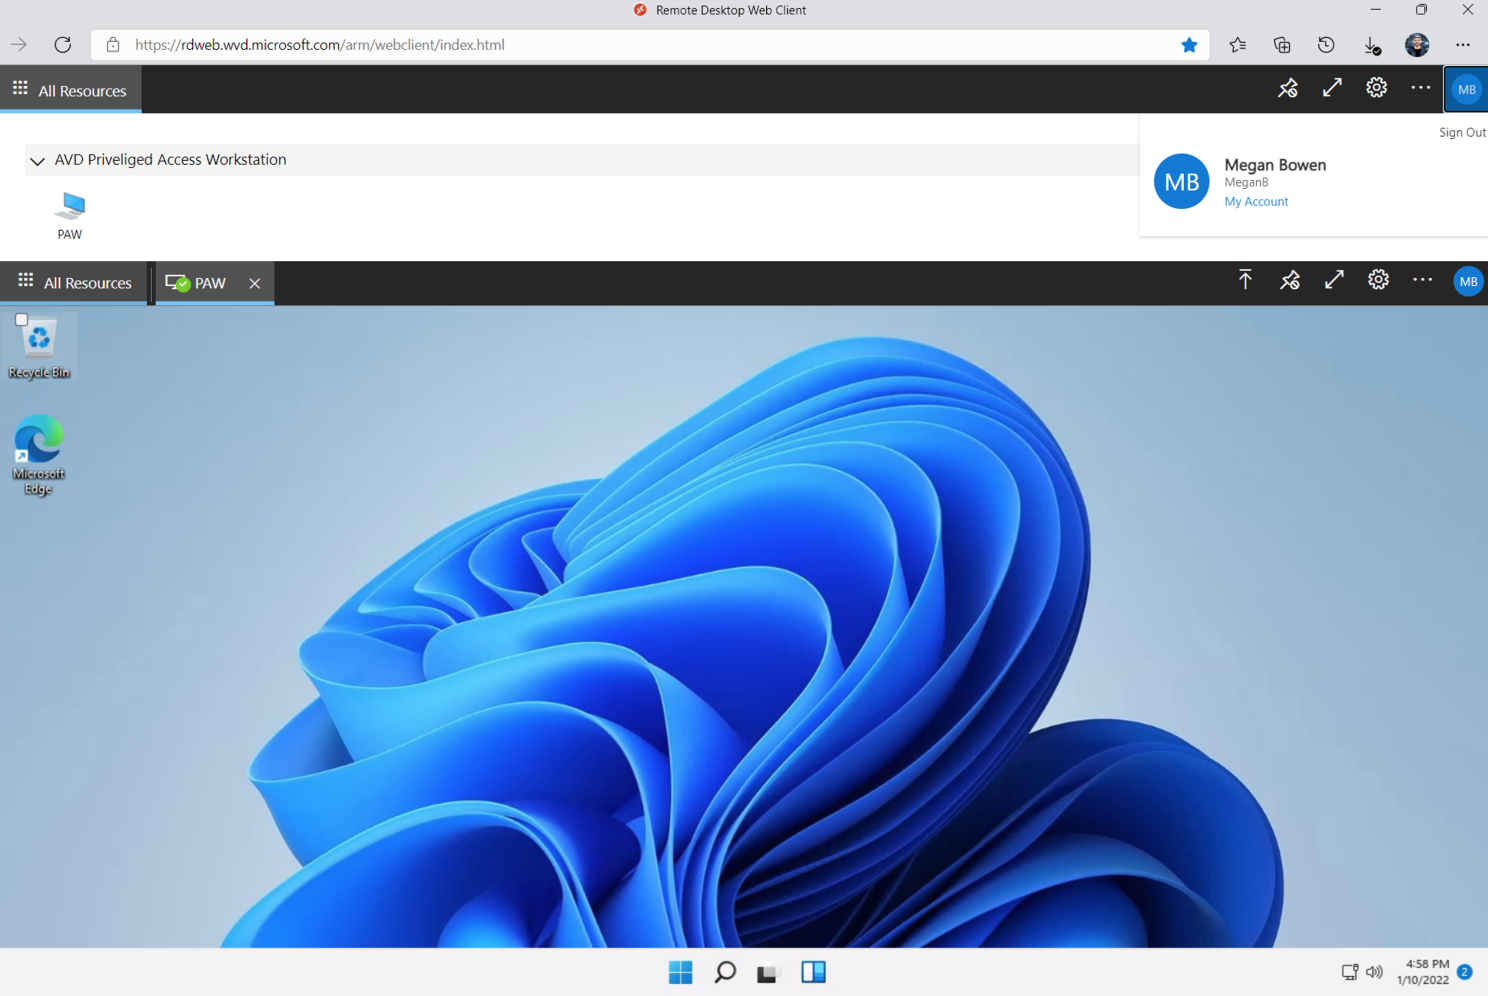
Task: Open browser Collections icon
Action: coord(1282,45)
